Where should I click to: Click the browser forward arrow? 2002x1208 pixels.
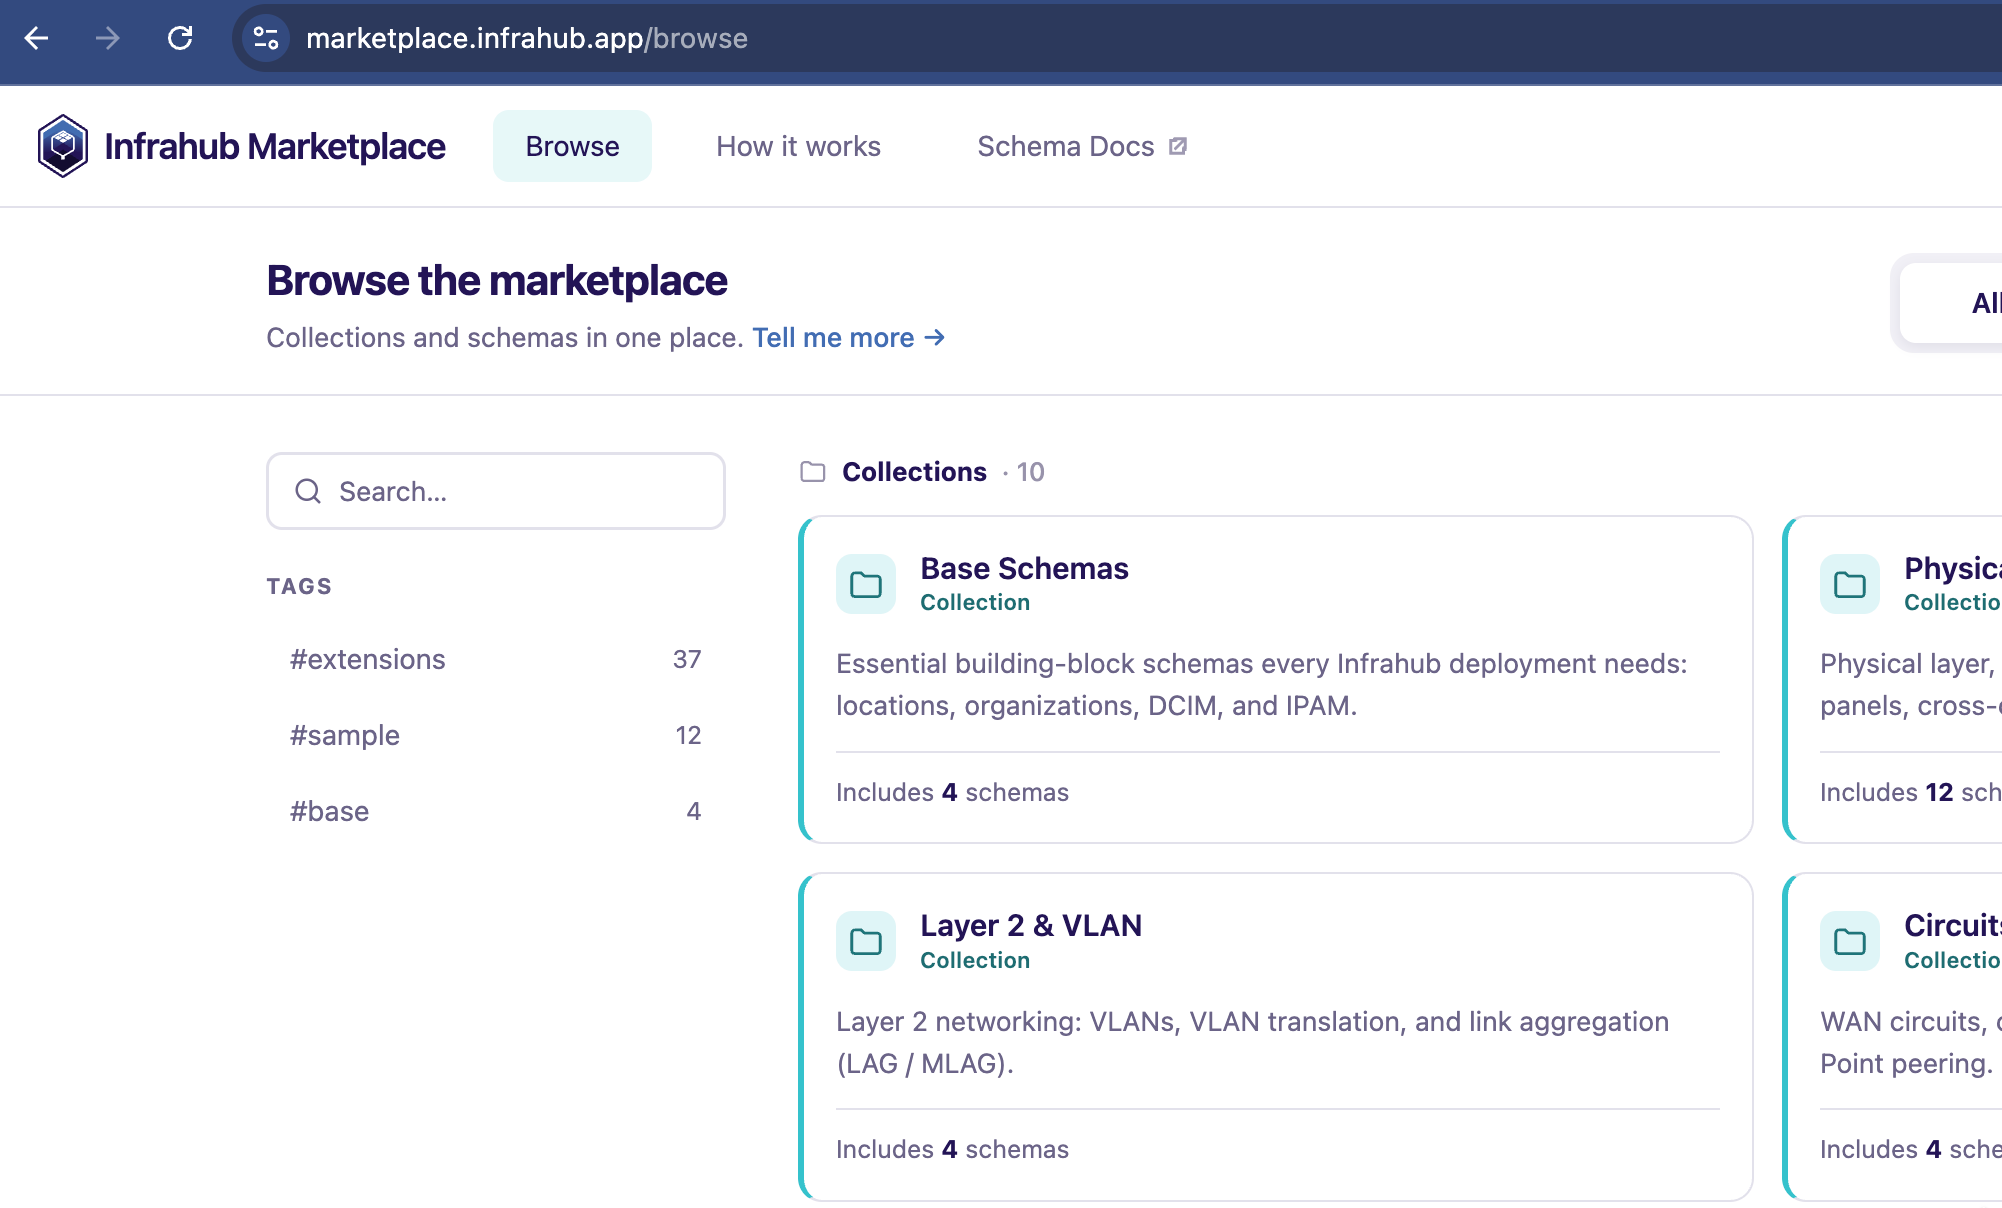pos(108,38)
